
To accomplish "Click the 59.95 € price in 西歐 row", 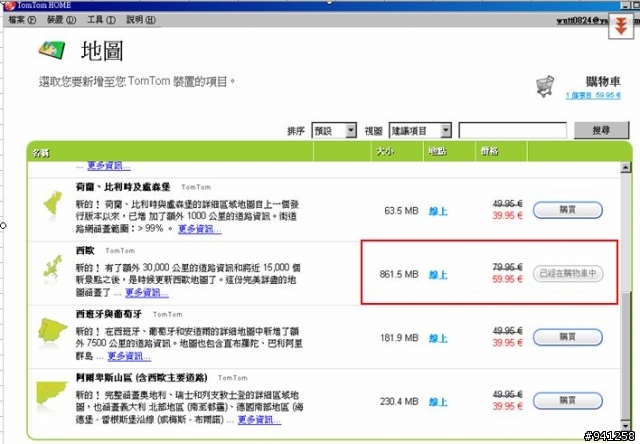I will click(x=507, y=280).
